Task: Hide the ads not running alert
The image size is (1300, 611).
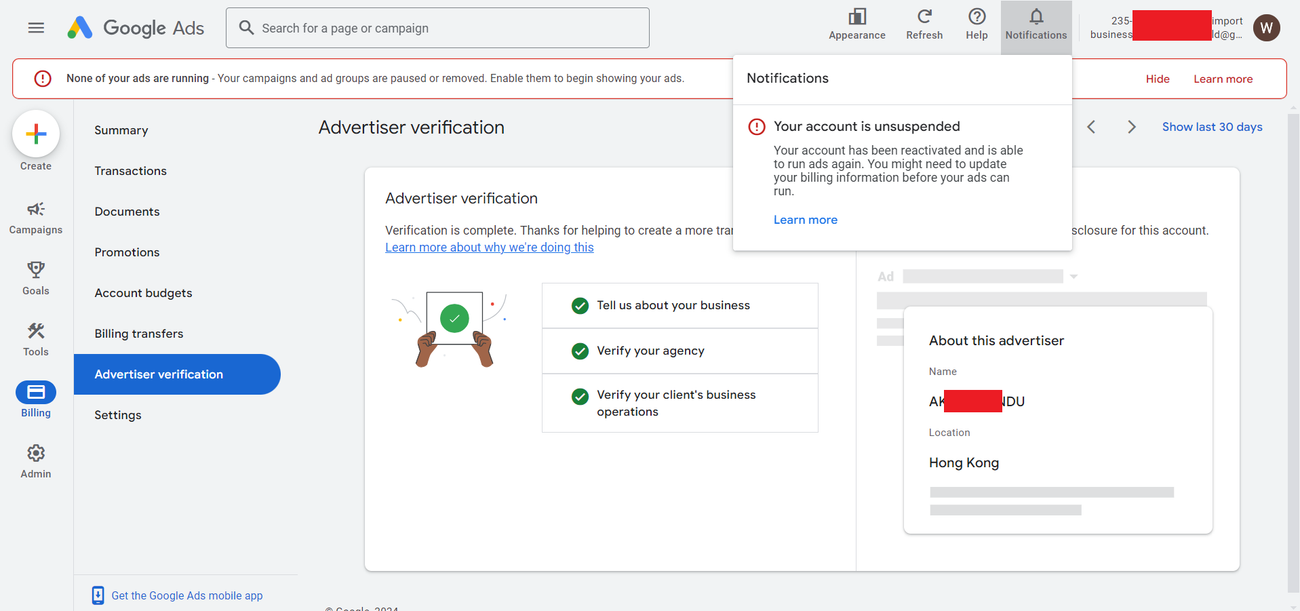Action: pyautogui.click(x=1157, y=79)
